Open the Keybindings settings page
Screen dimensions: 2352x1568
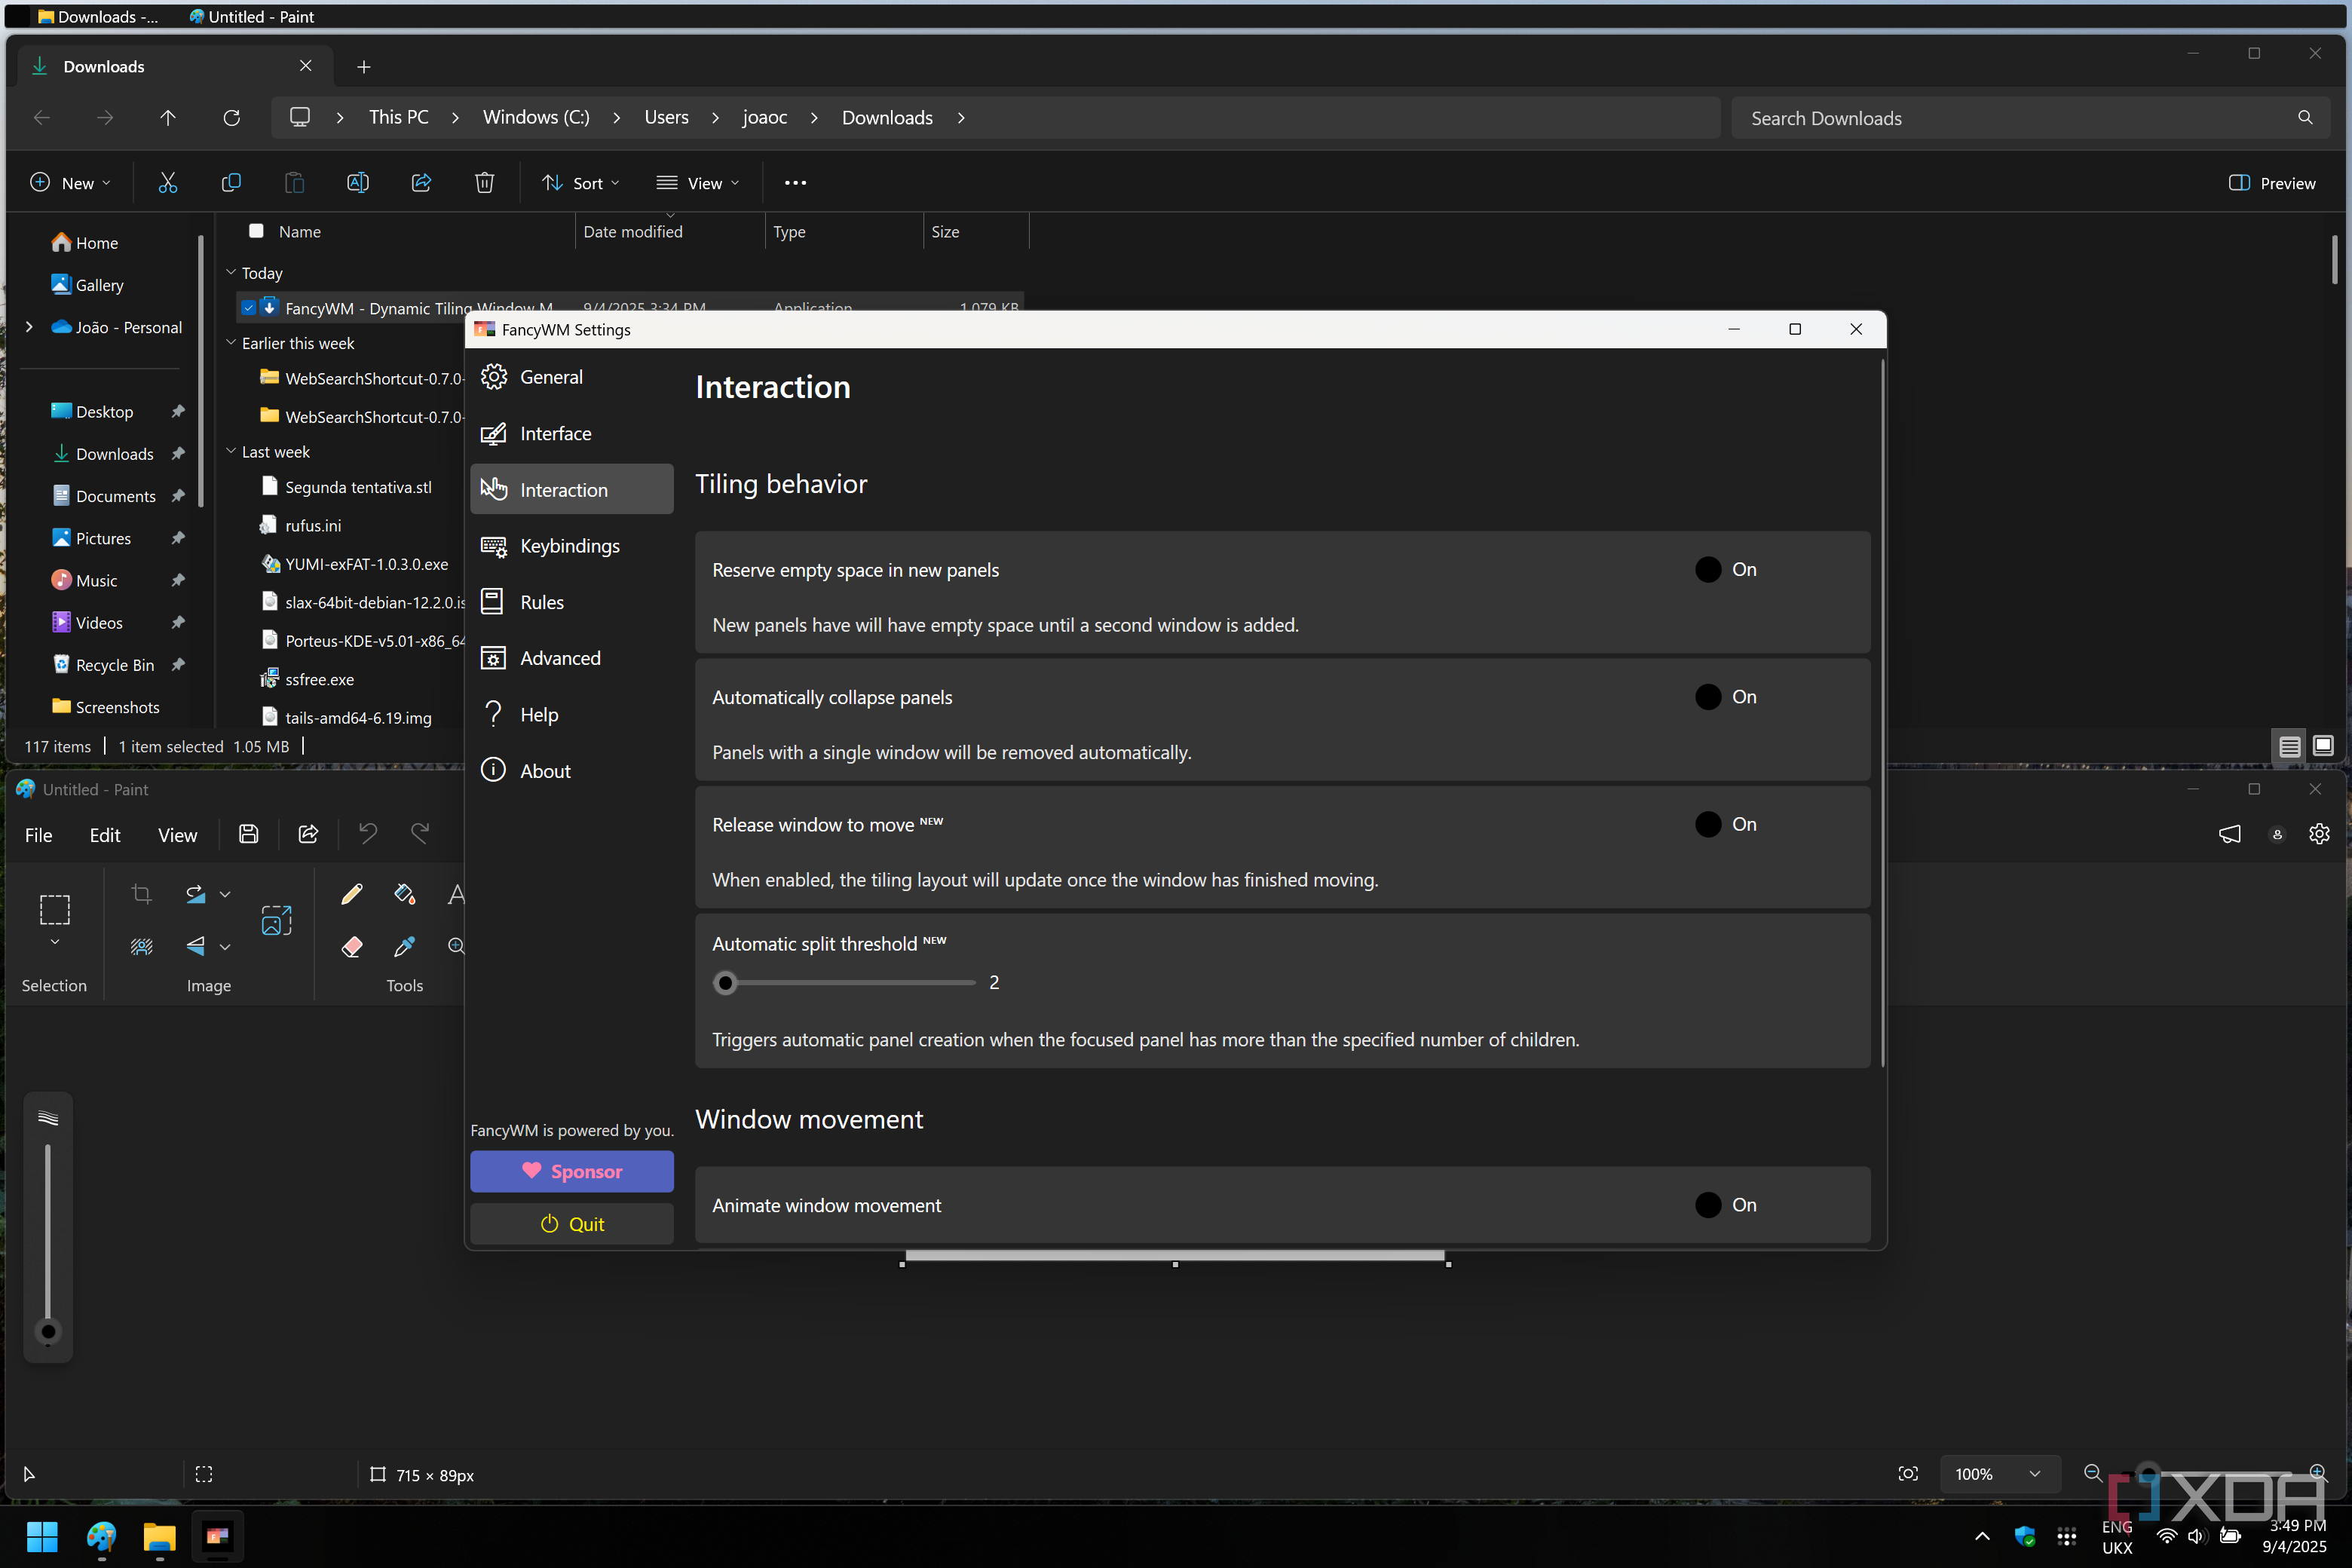pyautogui.click(x=571, y=546)
